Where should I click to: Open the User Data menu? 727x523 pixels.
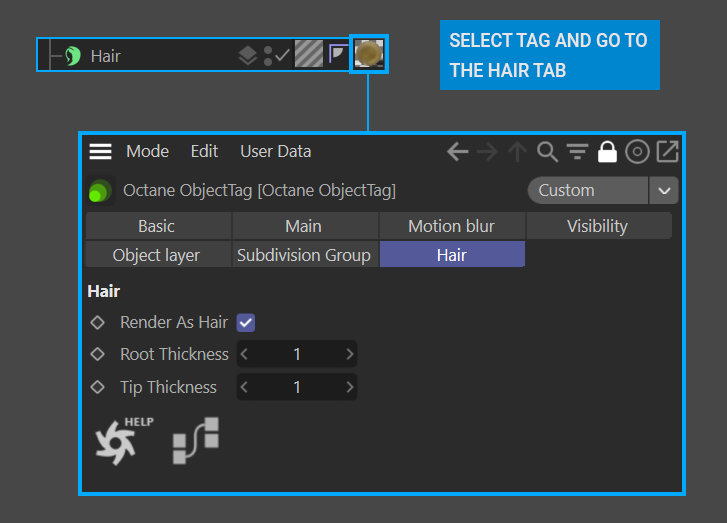coord(275,152)
